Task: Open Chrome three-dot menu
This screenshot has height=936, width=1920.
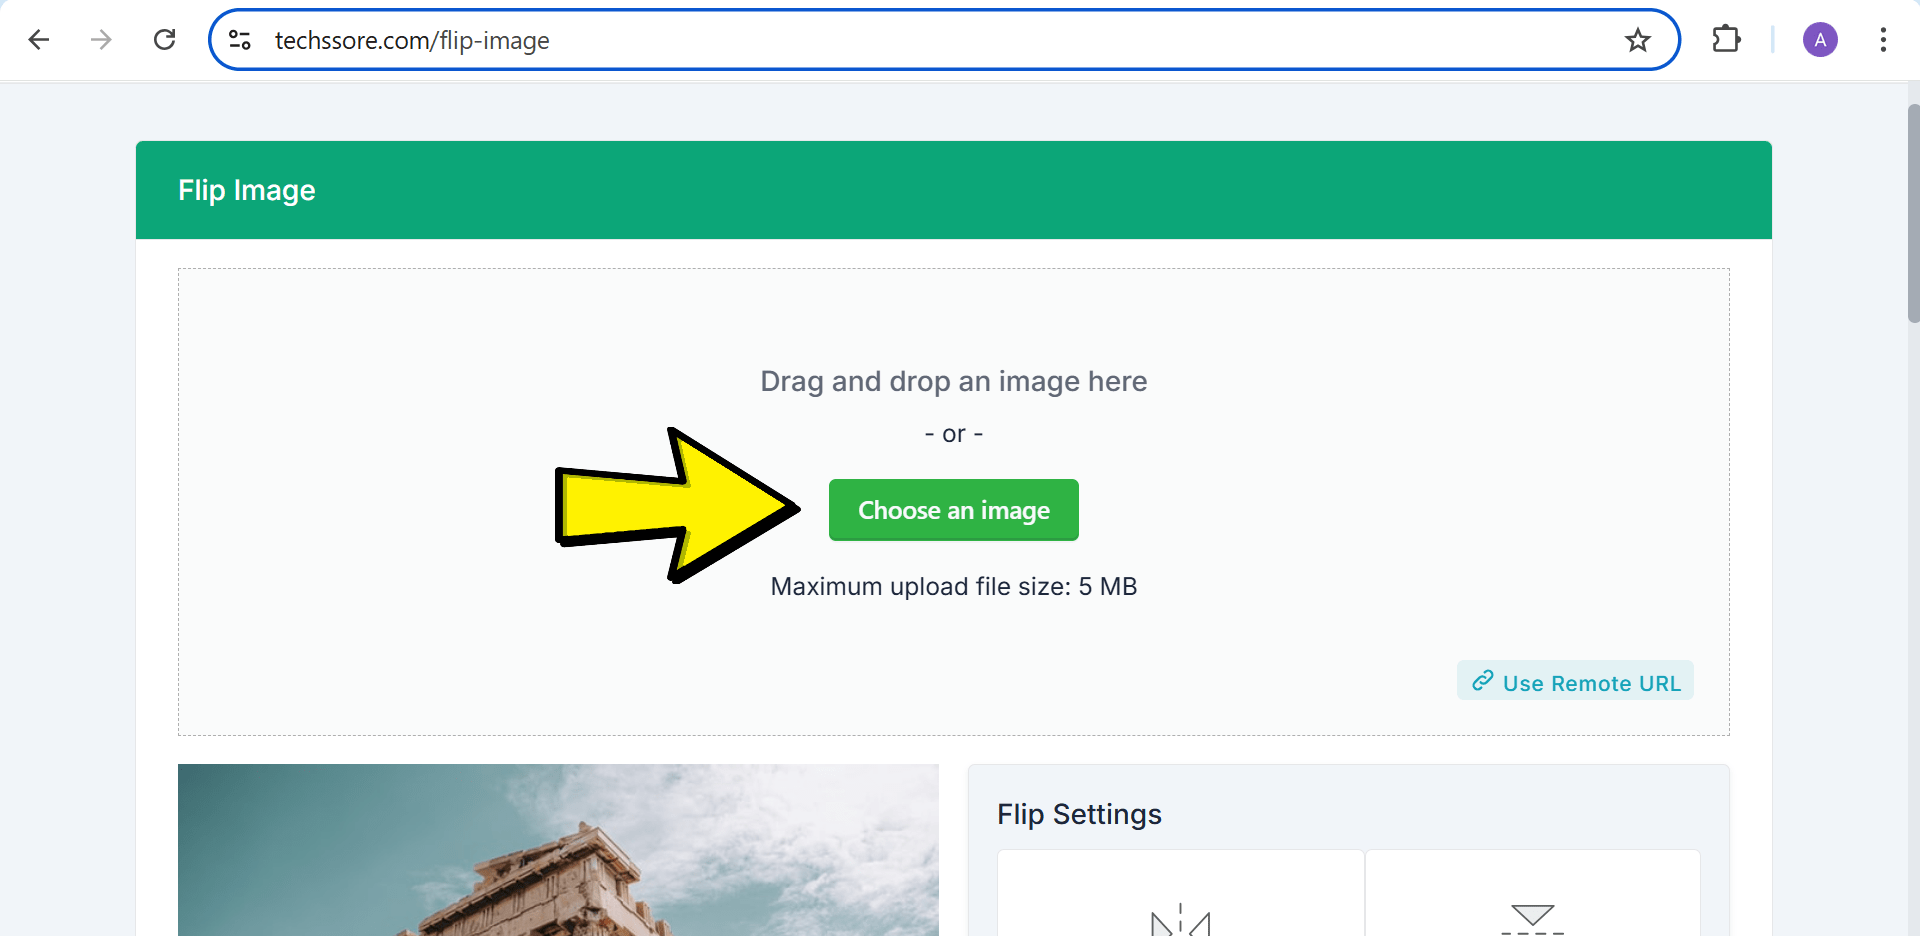Action: click(1883, 40)
